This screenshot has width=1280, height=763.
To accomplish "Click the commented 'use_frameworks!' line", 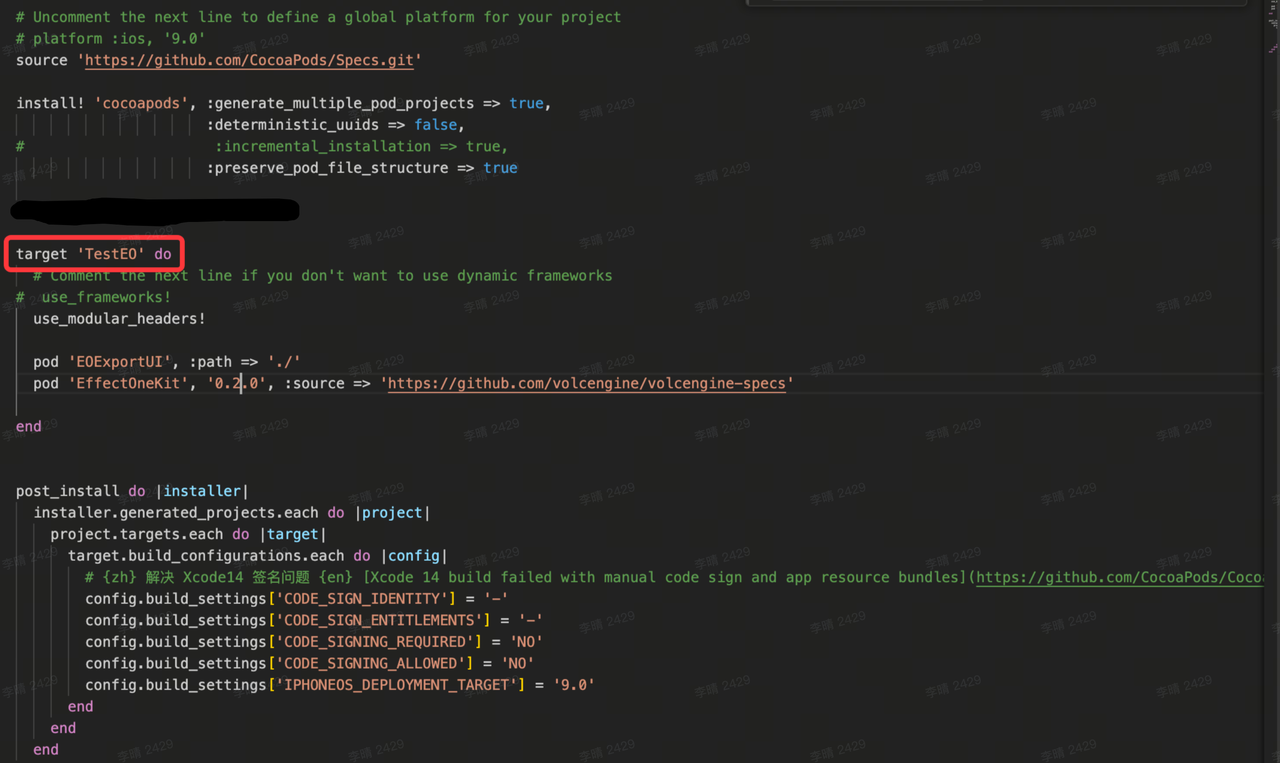I will tap(94, 297).
